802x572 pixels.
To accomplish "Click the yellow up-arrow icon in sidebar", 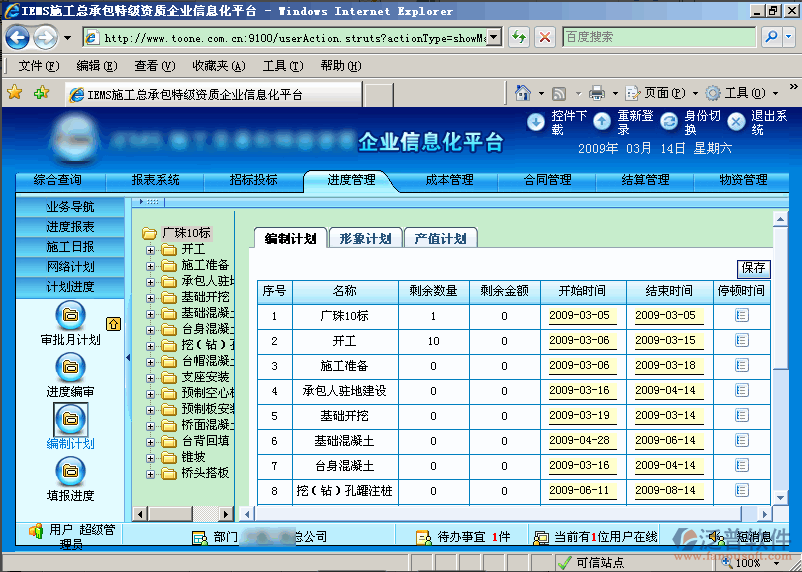I will (113, 324).
